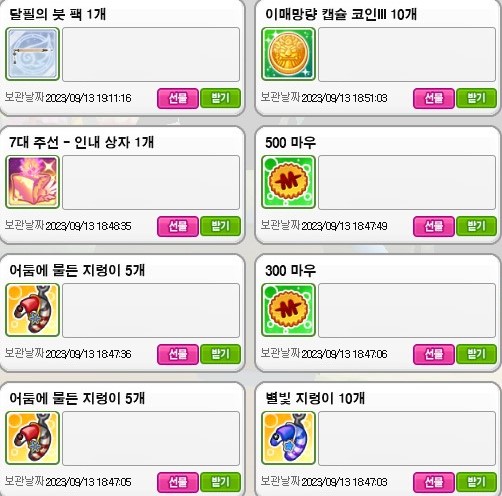
Task: Gift the 달필의 붓 팩 with 선물
Action: click(x=178, y=98)
